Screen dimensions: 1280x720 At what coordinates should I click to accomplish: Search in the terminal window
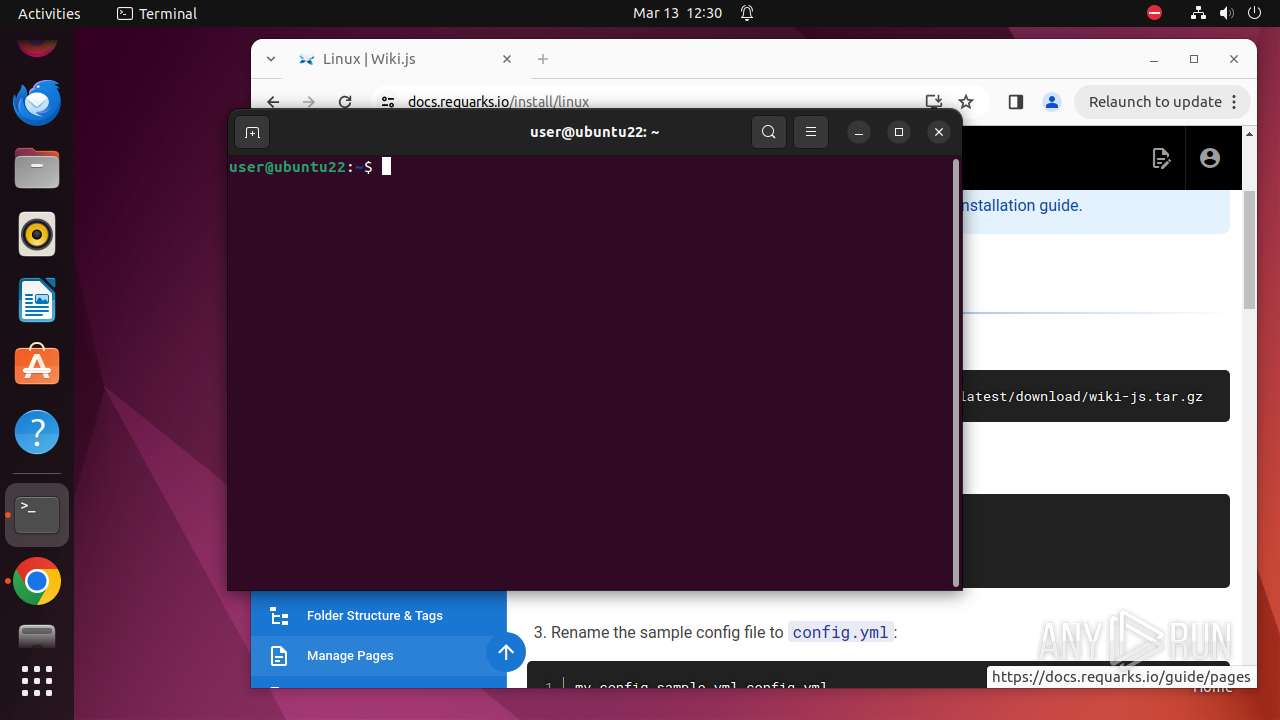(768, 132)
